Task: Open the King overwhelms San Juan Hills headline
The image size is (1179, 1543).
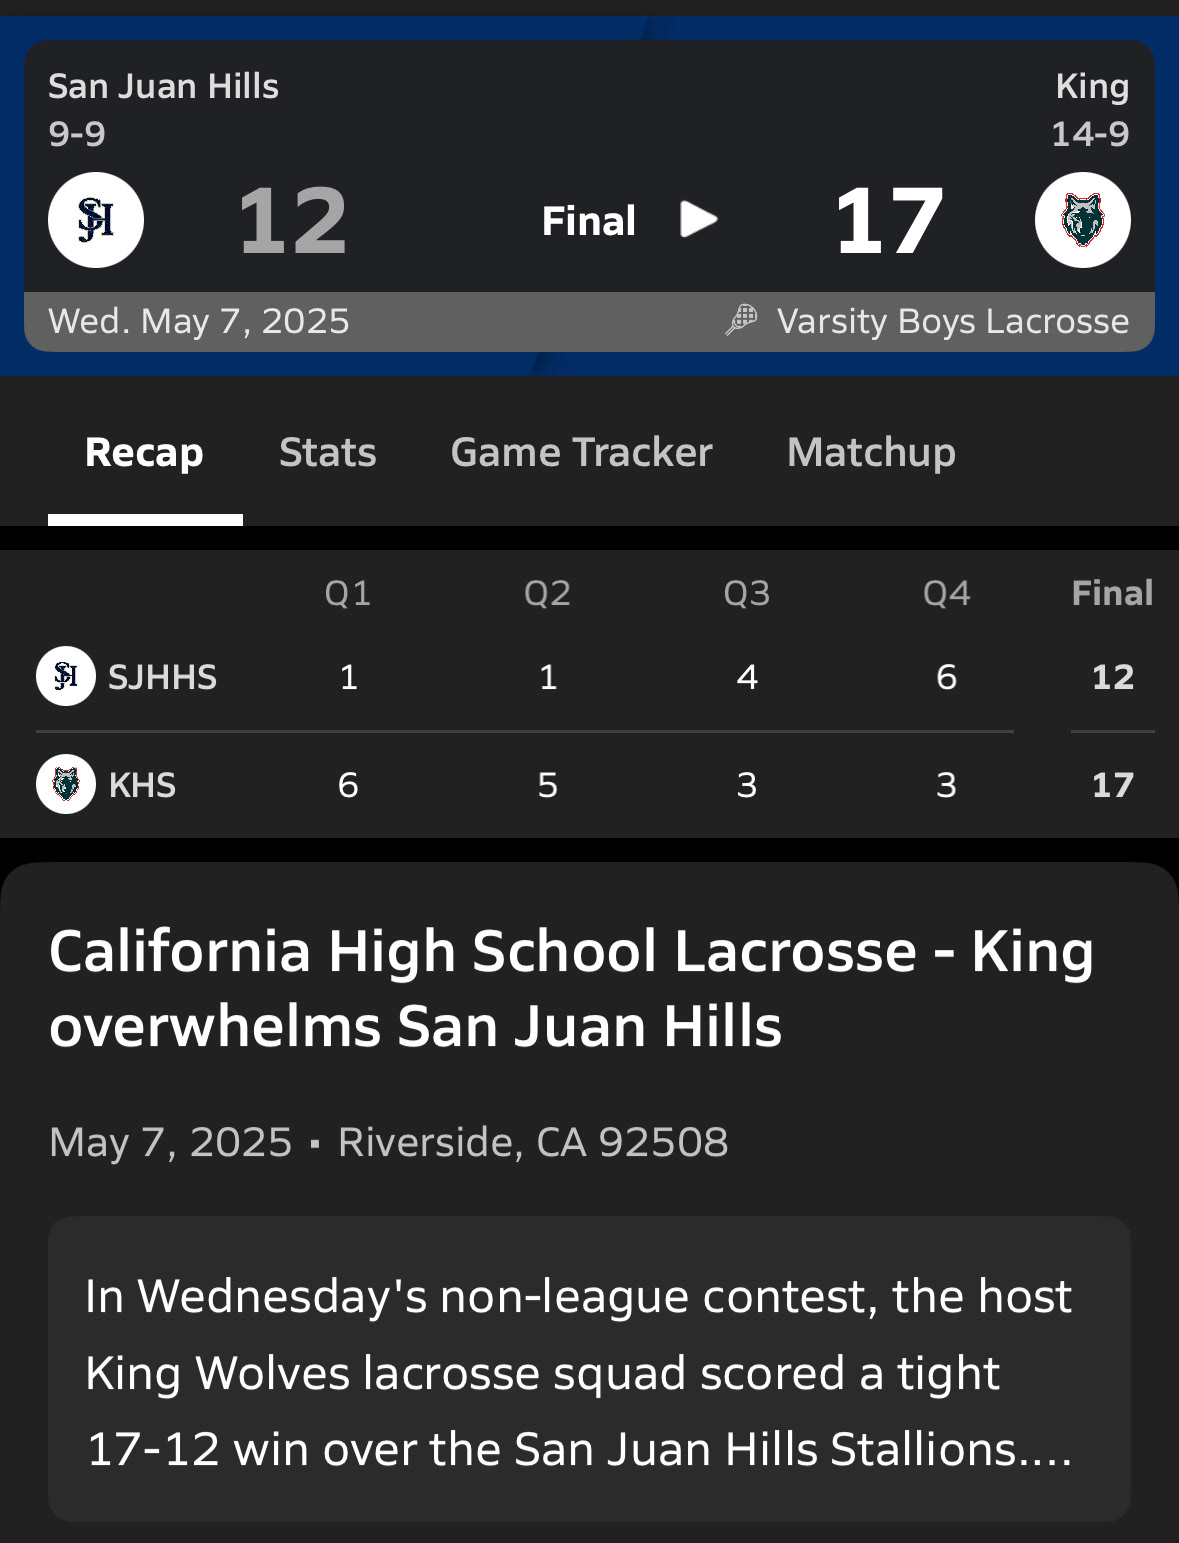Action: click(570, 988)
